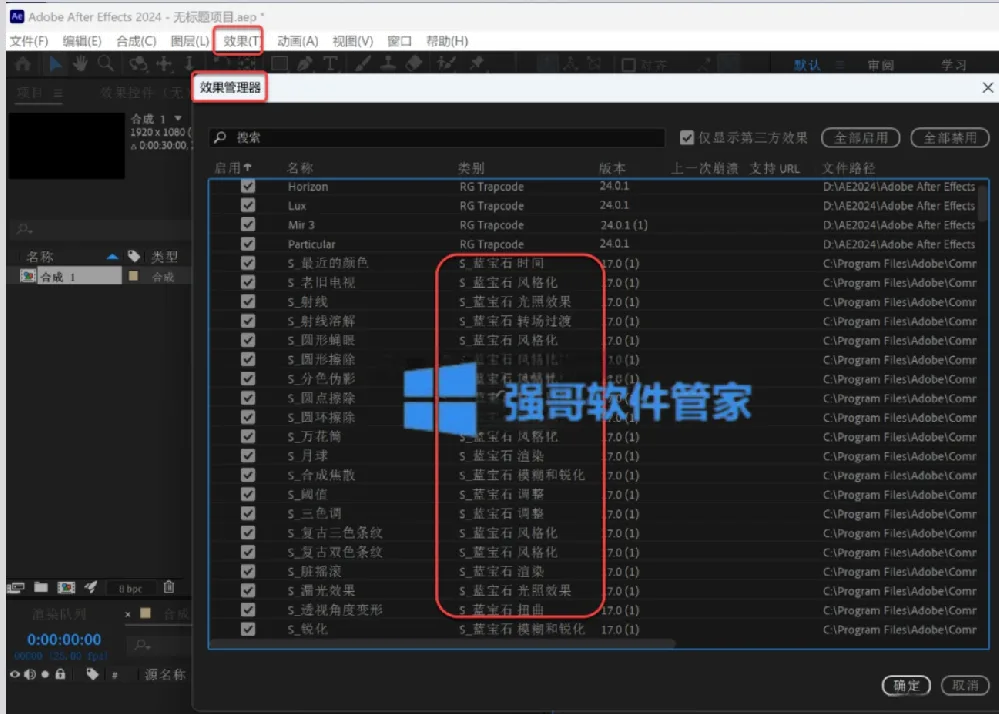Select the Orbit camera tool
This screenshot has width=999, height=714.
click(x=138, y=64)
